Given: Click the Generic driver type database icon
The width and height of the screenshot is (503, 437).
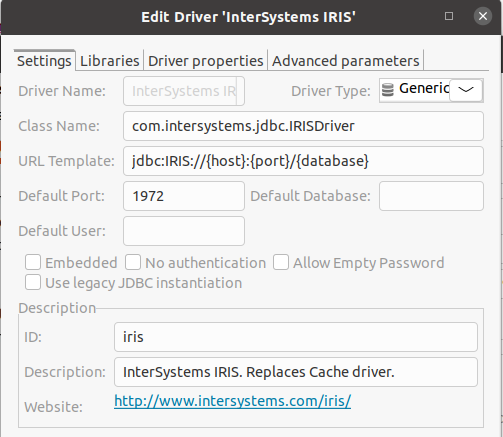Looking at the screenshot, I should point(388,90).
